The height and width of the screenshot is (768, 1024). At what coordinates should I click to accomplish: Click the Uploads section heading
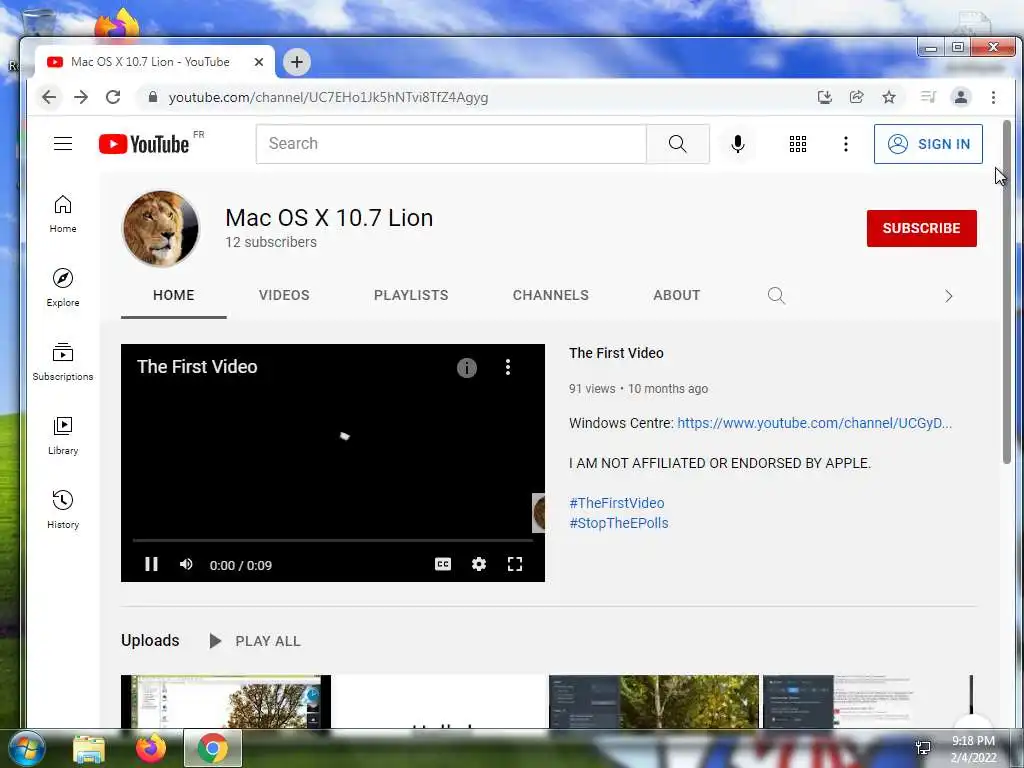pos(150,641)
